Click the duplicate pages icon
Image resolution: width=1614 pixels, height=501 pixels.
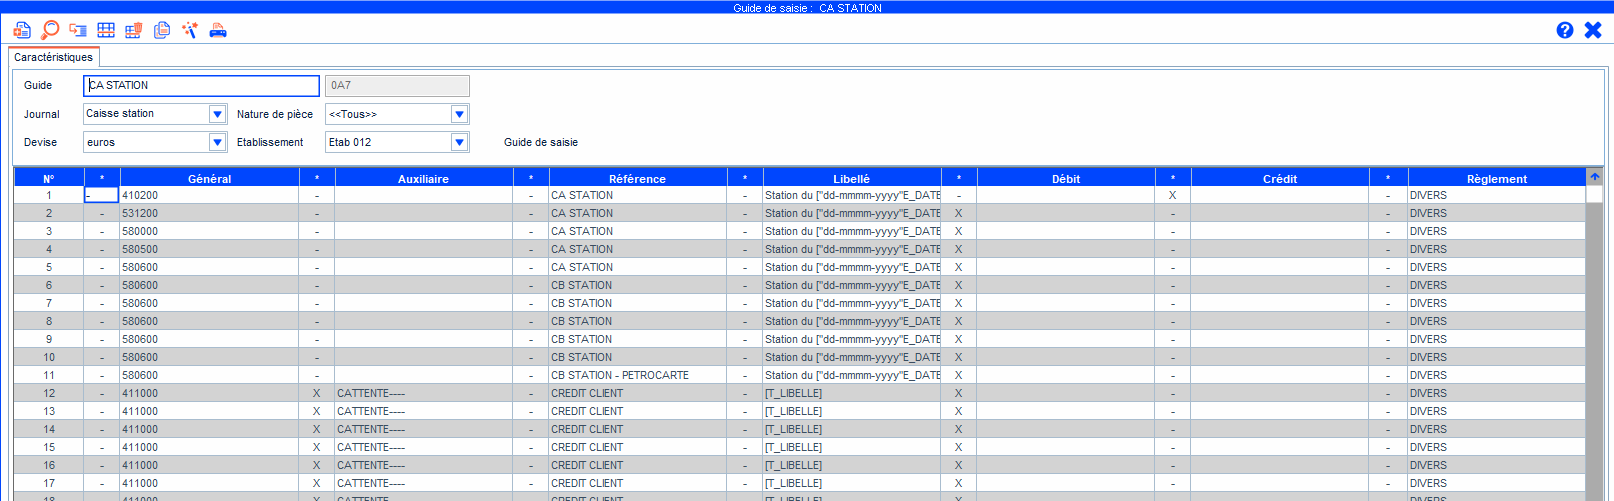point(162,30)
